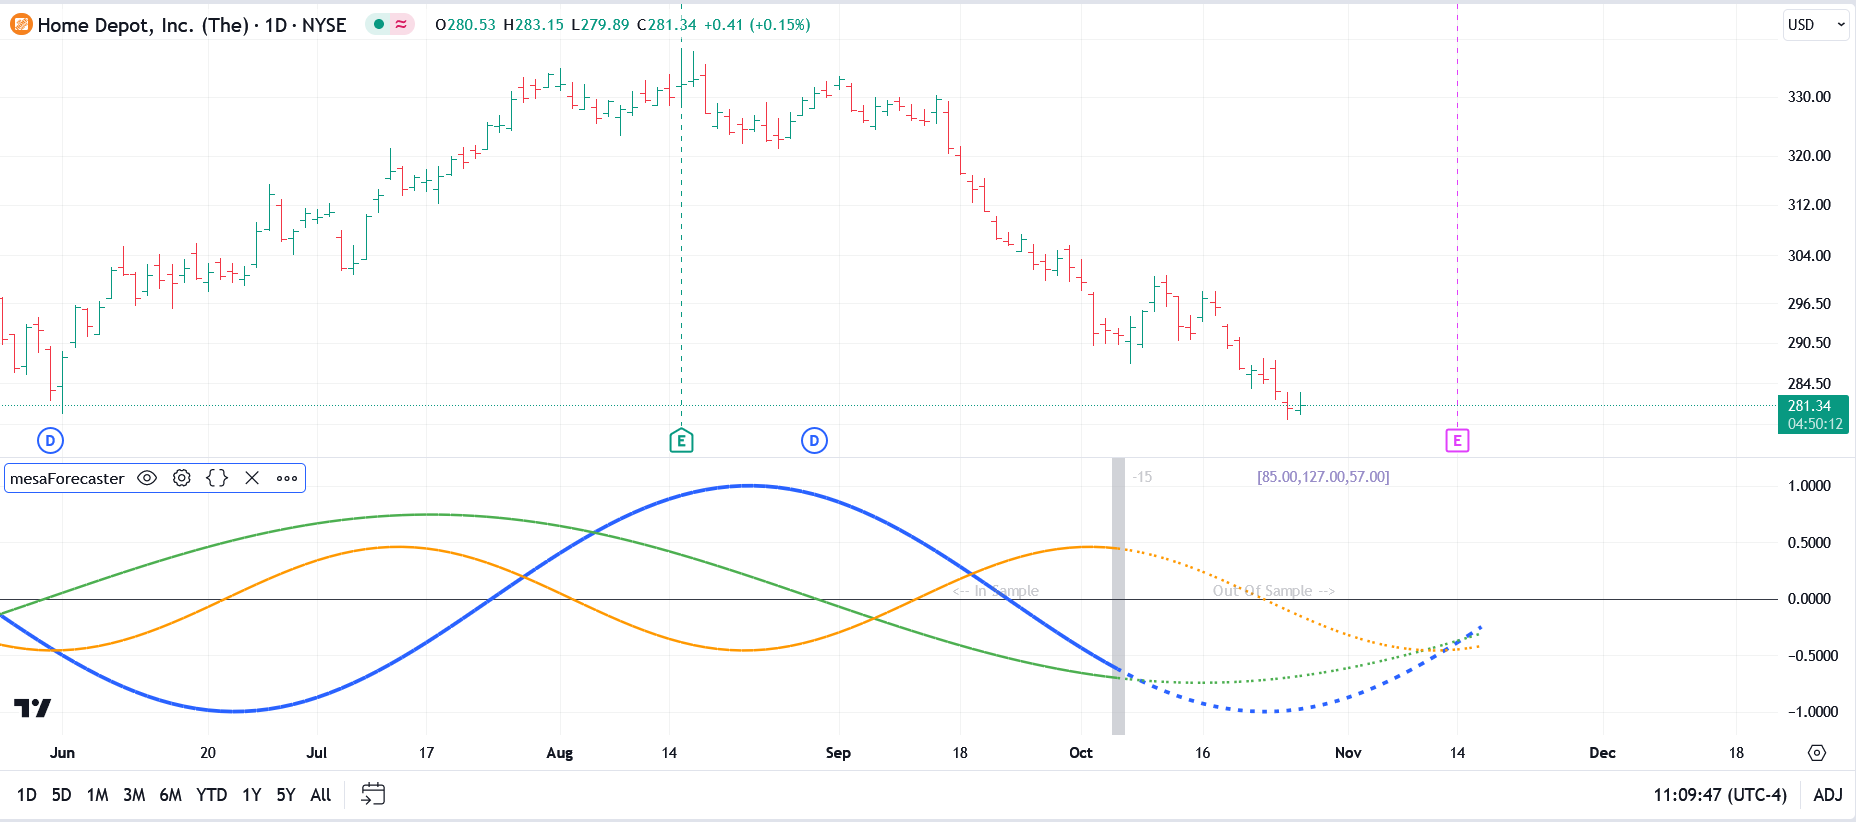Select the 5D time range
This screenshot has width=1856, height=822.
click(x=61, y=795)
